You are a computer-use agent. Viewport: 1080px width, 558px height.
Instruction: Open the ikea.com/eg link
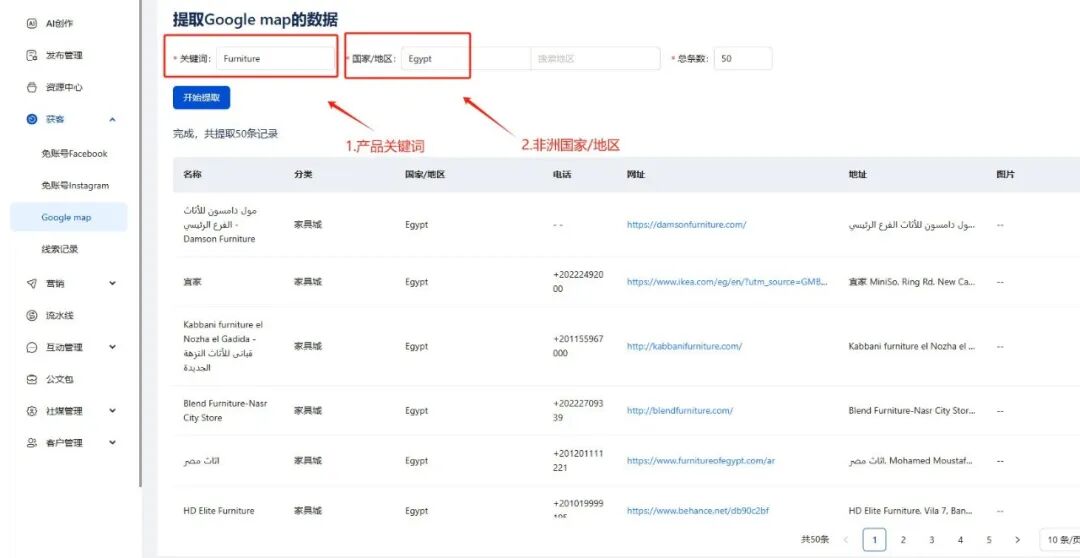tap(727, 282)
